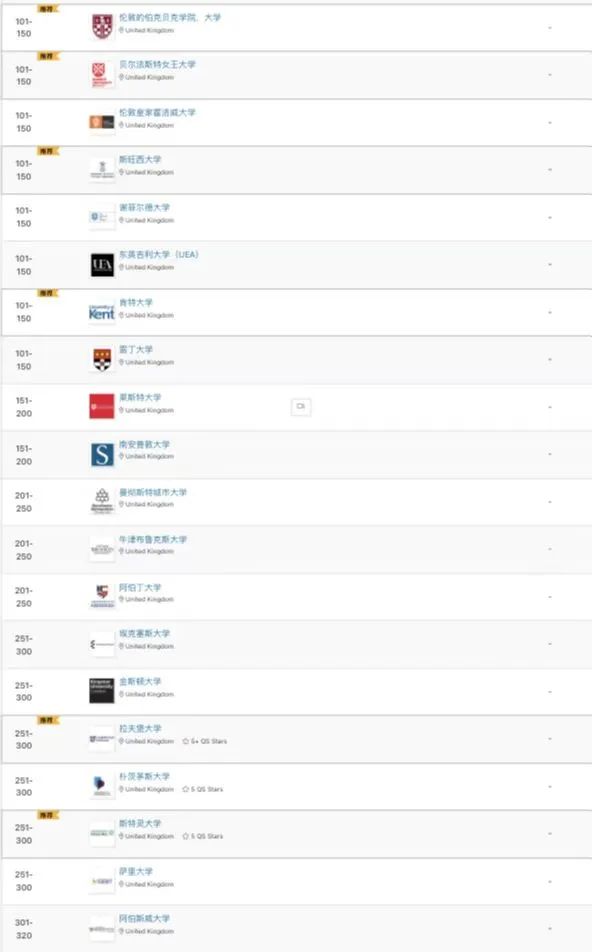592x952 pixels.
Task: Click the 伯克贝克学院 crest logo
Action: point(102,27)
